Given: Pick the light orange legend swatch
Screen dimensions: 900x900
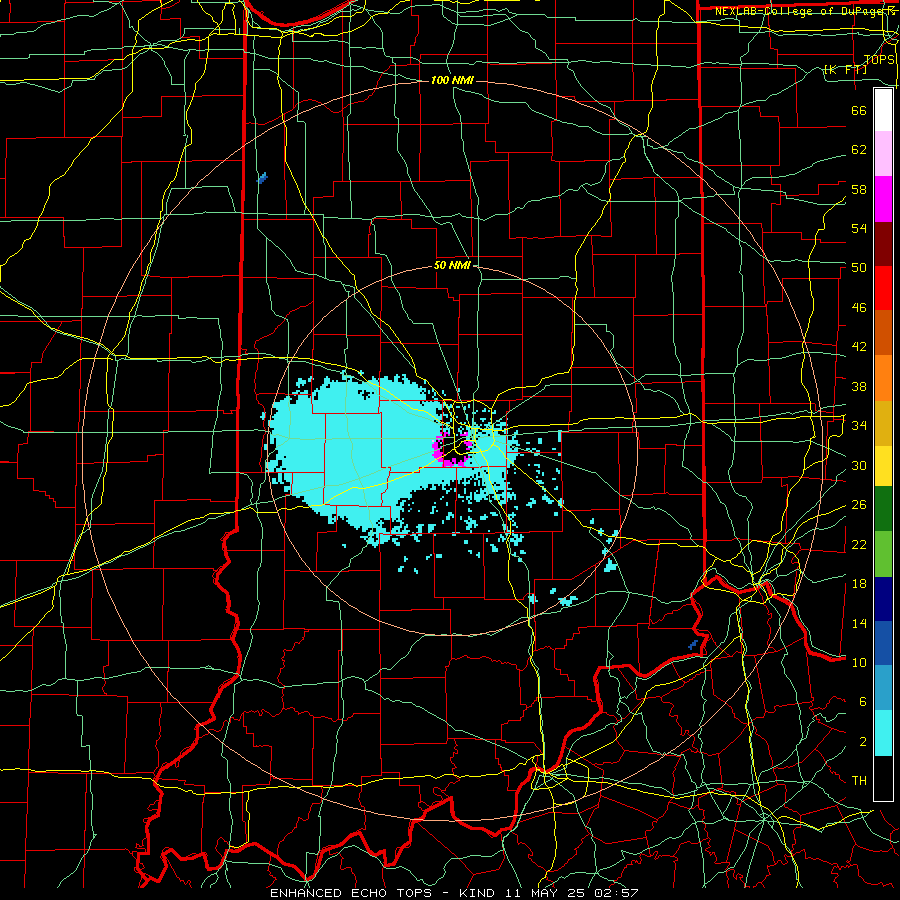Looking at the screenshot, I should pyautogui.click(x=883, y=377).
